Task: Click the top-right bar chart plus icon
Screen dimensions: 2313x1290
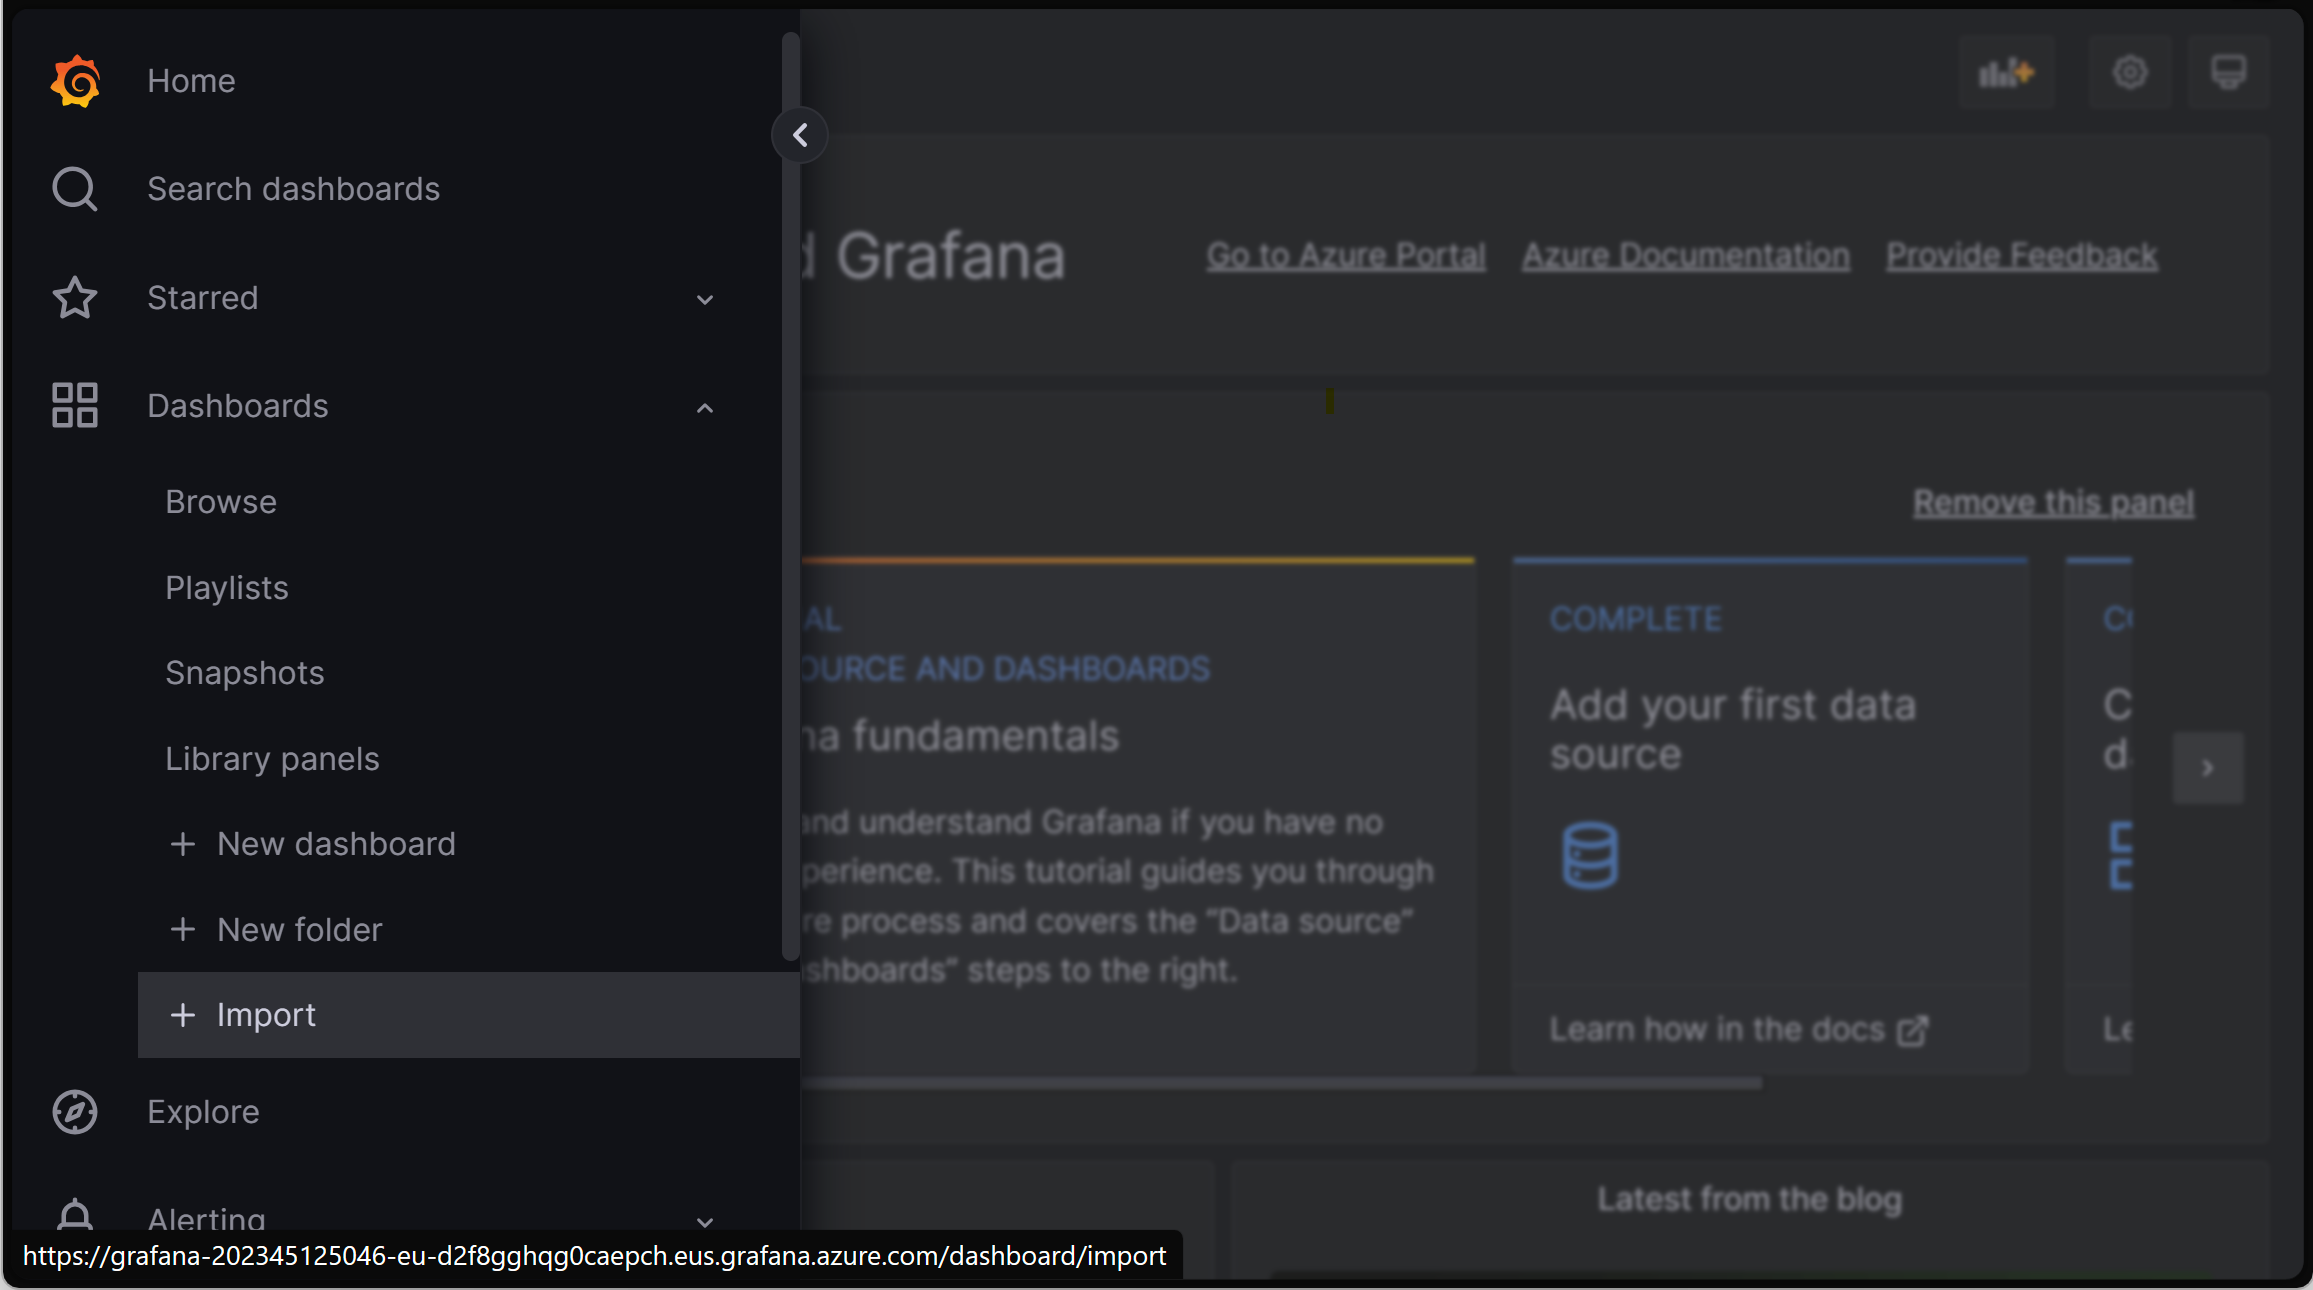Action: (2006, 73)
